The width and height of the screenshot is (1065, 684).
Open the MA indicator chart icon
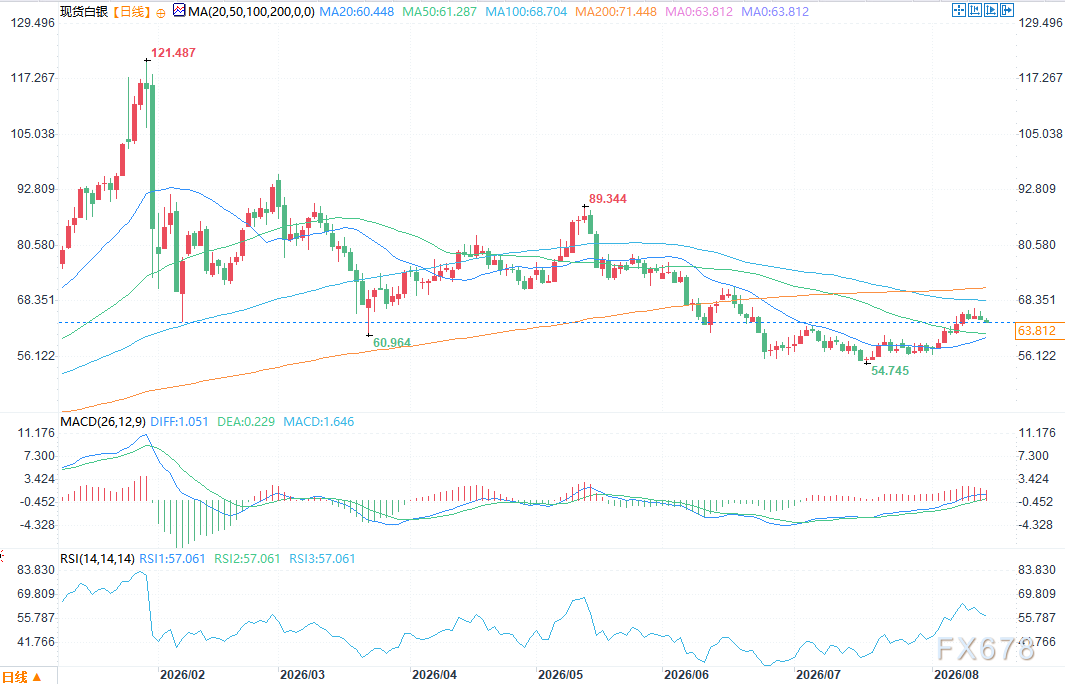pyautogui.click(x=179, y=10)
